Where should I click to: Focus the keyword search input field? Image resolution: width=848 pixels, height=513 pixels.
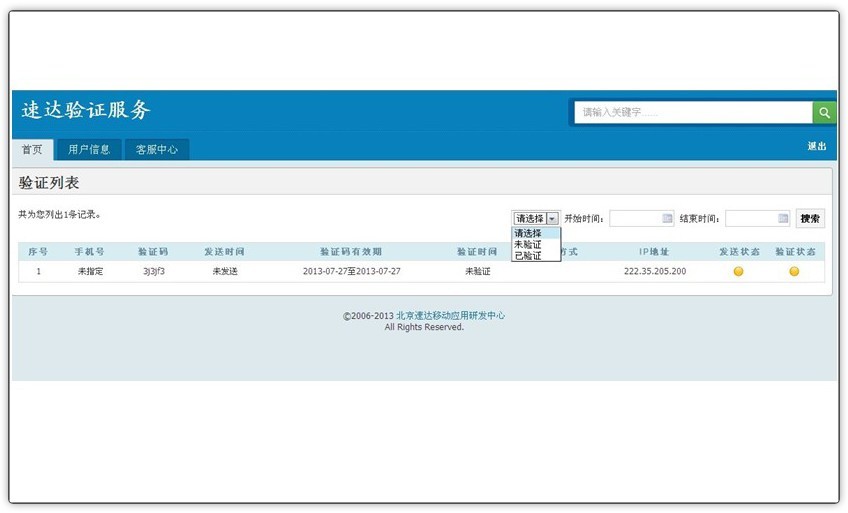point(692,112)
